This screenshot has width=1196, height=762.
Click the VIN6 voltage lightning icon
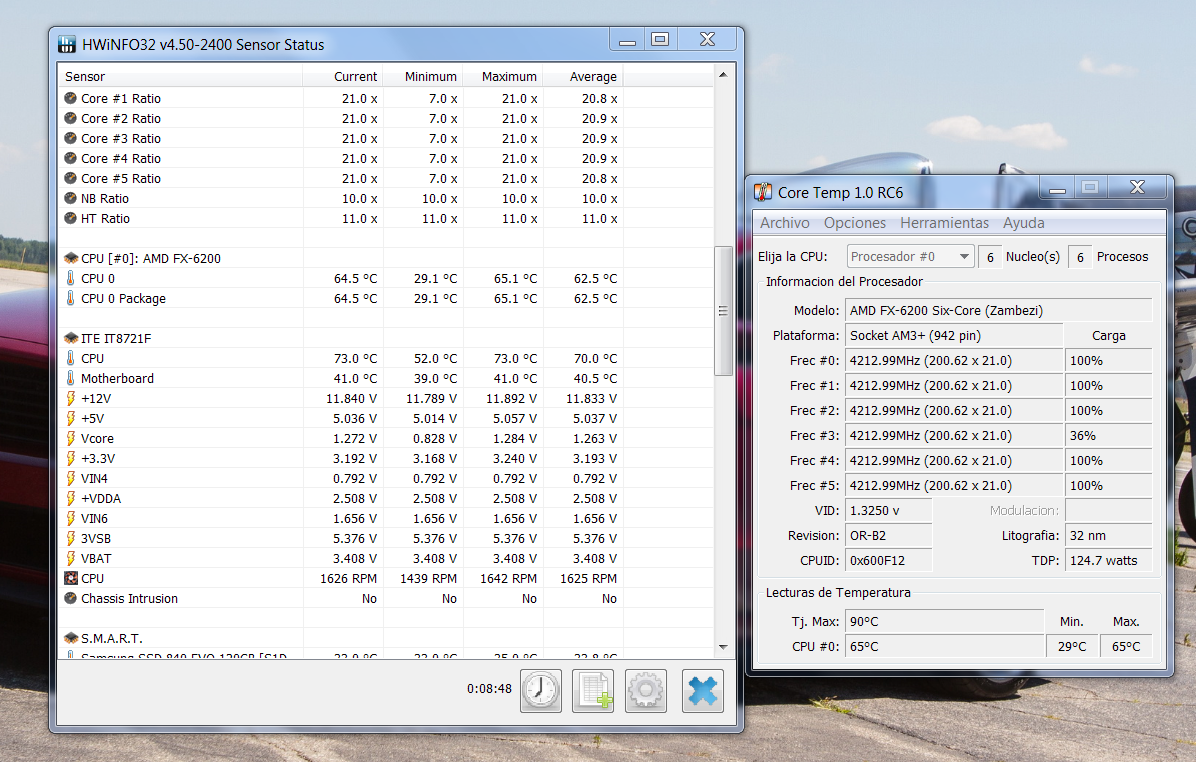click(70, 519)
